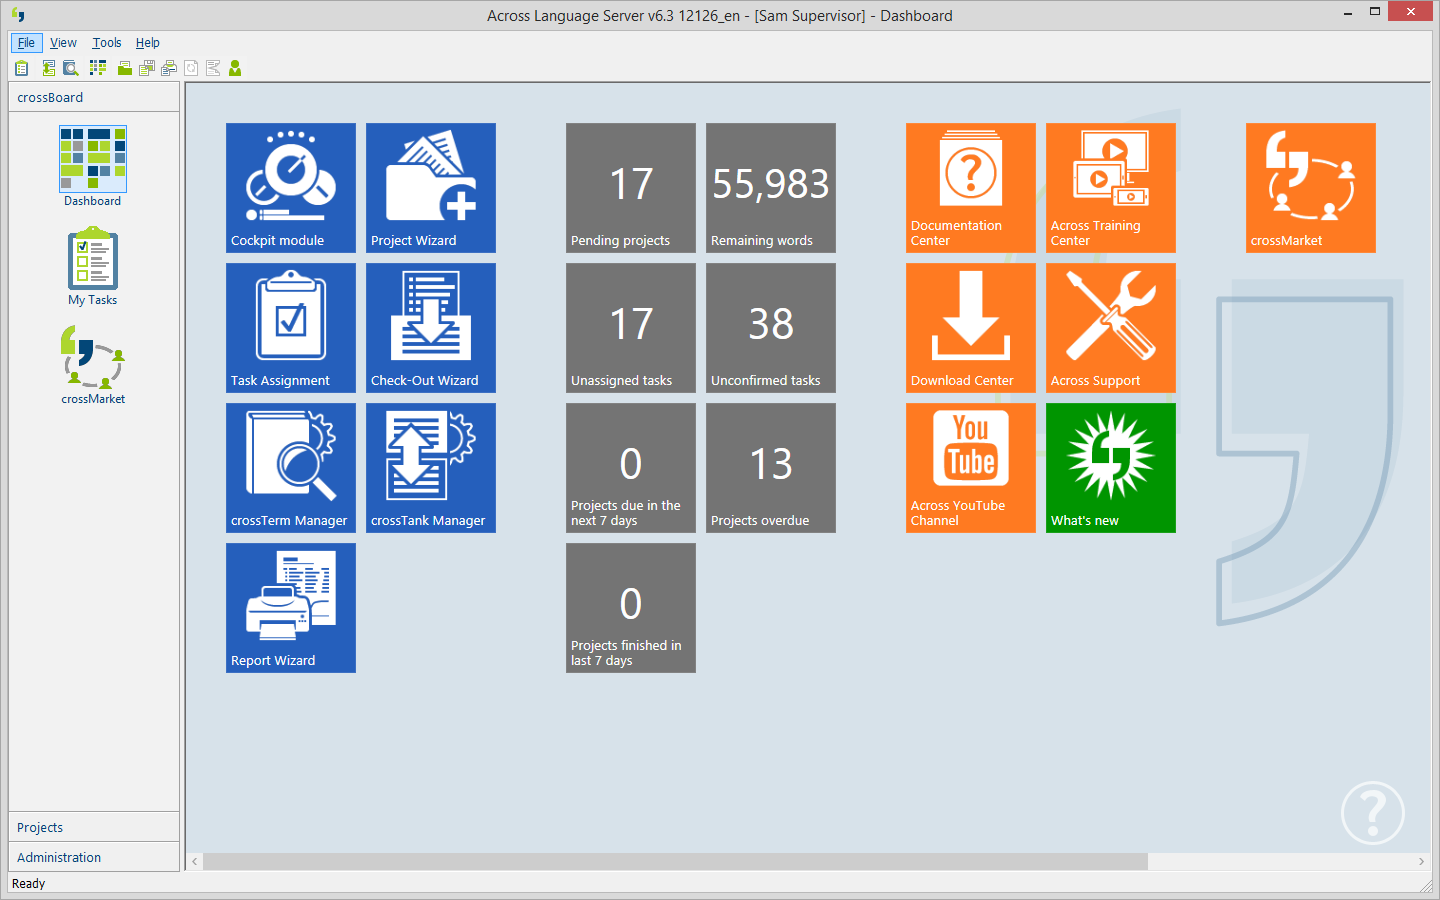Open the Remaining words tile
Image resolution: width=1440 pixels, height=900 pixels.
771,188
